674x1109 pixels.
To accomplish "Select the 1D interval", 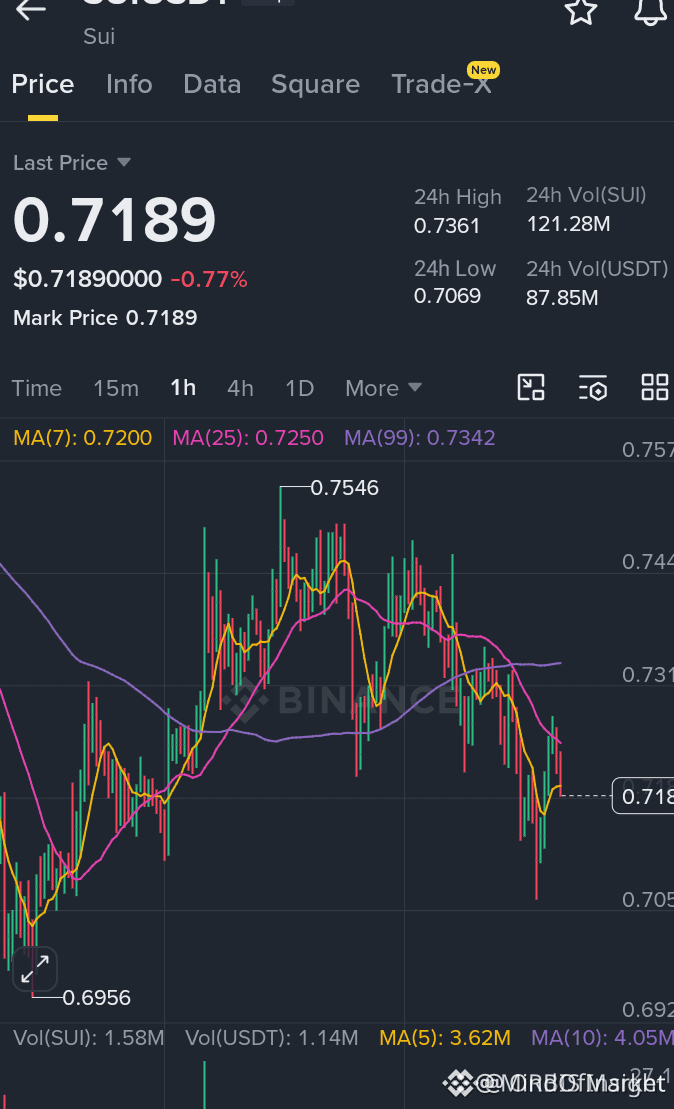I will point(299,388).
